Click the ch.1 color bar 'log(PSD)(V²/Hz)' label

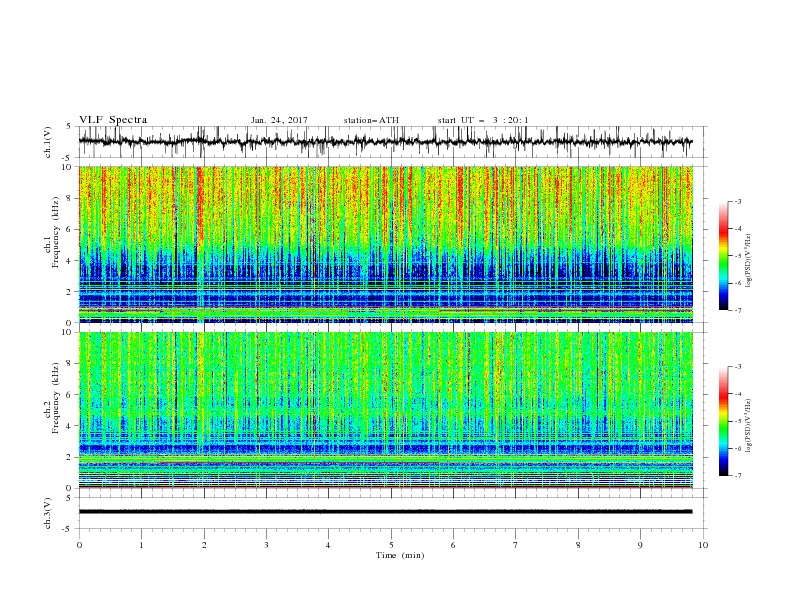748,261
